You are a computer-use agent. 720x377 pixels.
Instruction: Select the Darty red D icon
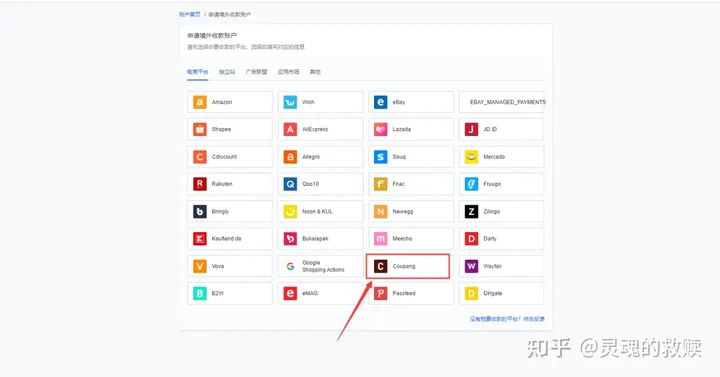[471, 239]
